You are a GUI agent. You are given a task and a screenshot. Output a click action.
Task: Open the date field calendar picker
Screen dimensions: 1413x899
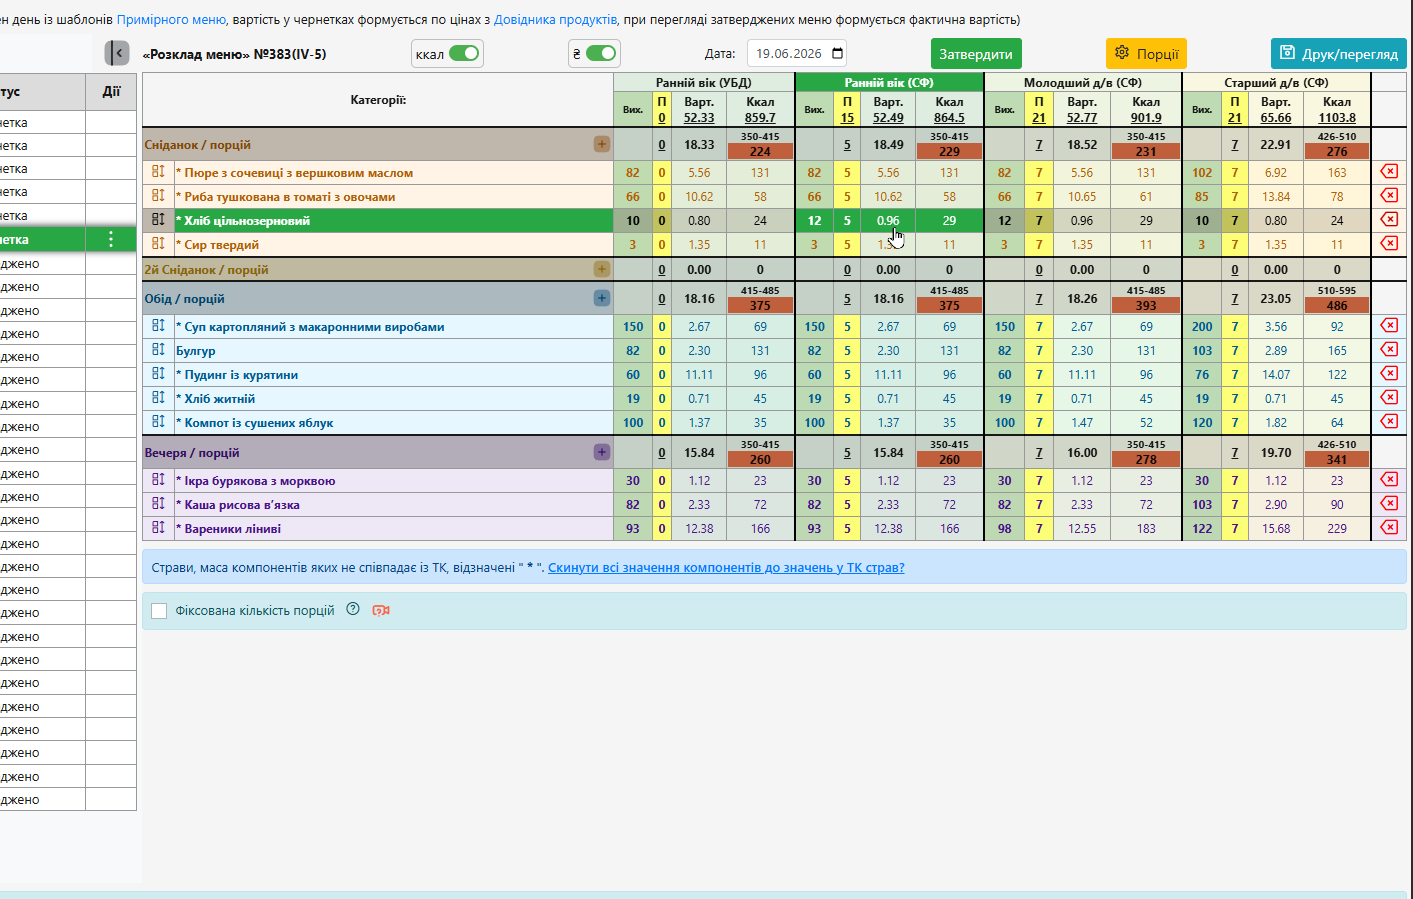tap(838, 53)
